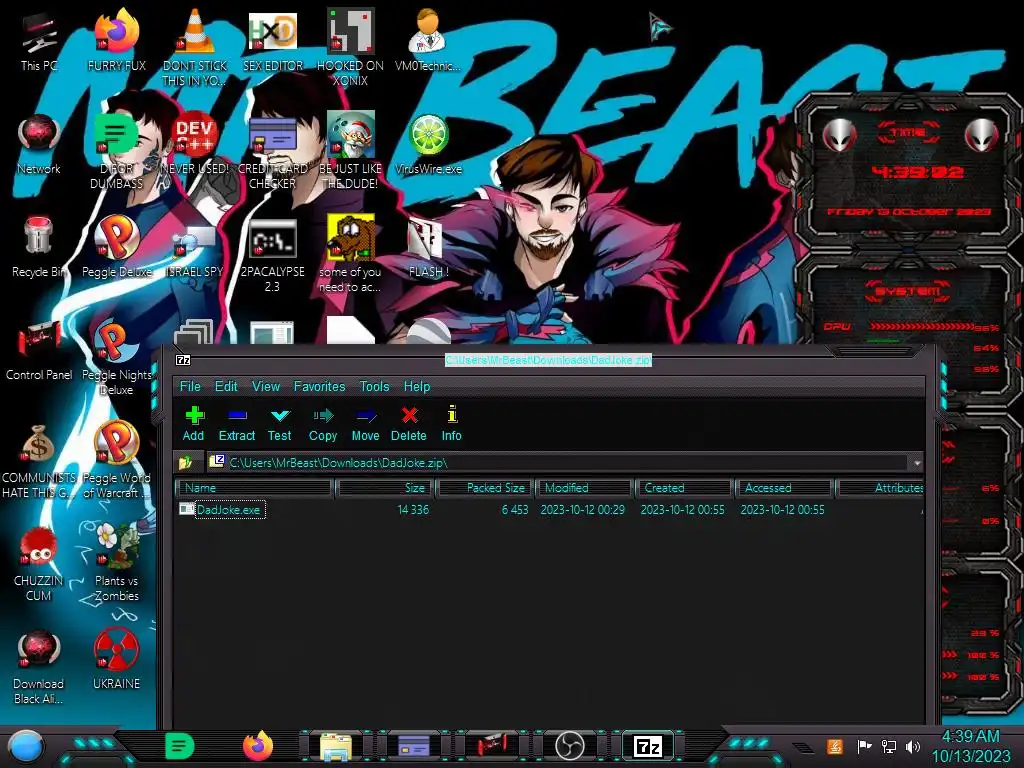Screen dimensions: 1024x768
Task: Select the FURRY FUX Firefox desktop icon
Action: click(x=116, y=42)
